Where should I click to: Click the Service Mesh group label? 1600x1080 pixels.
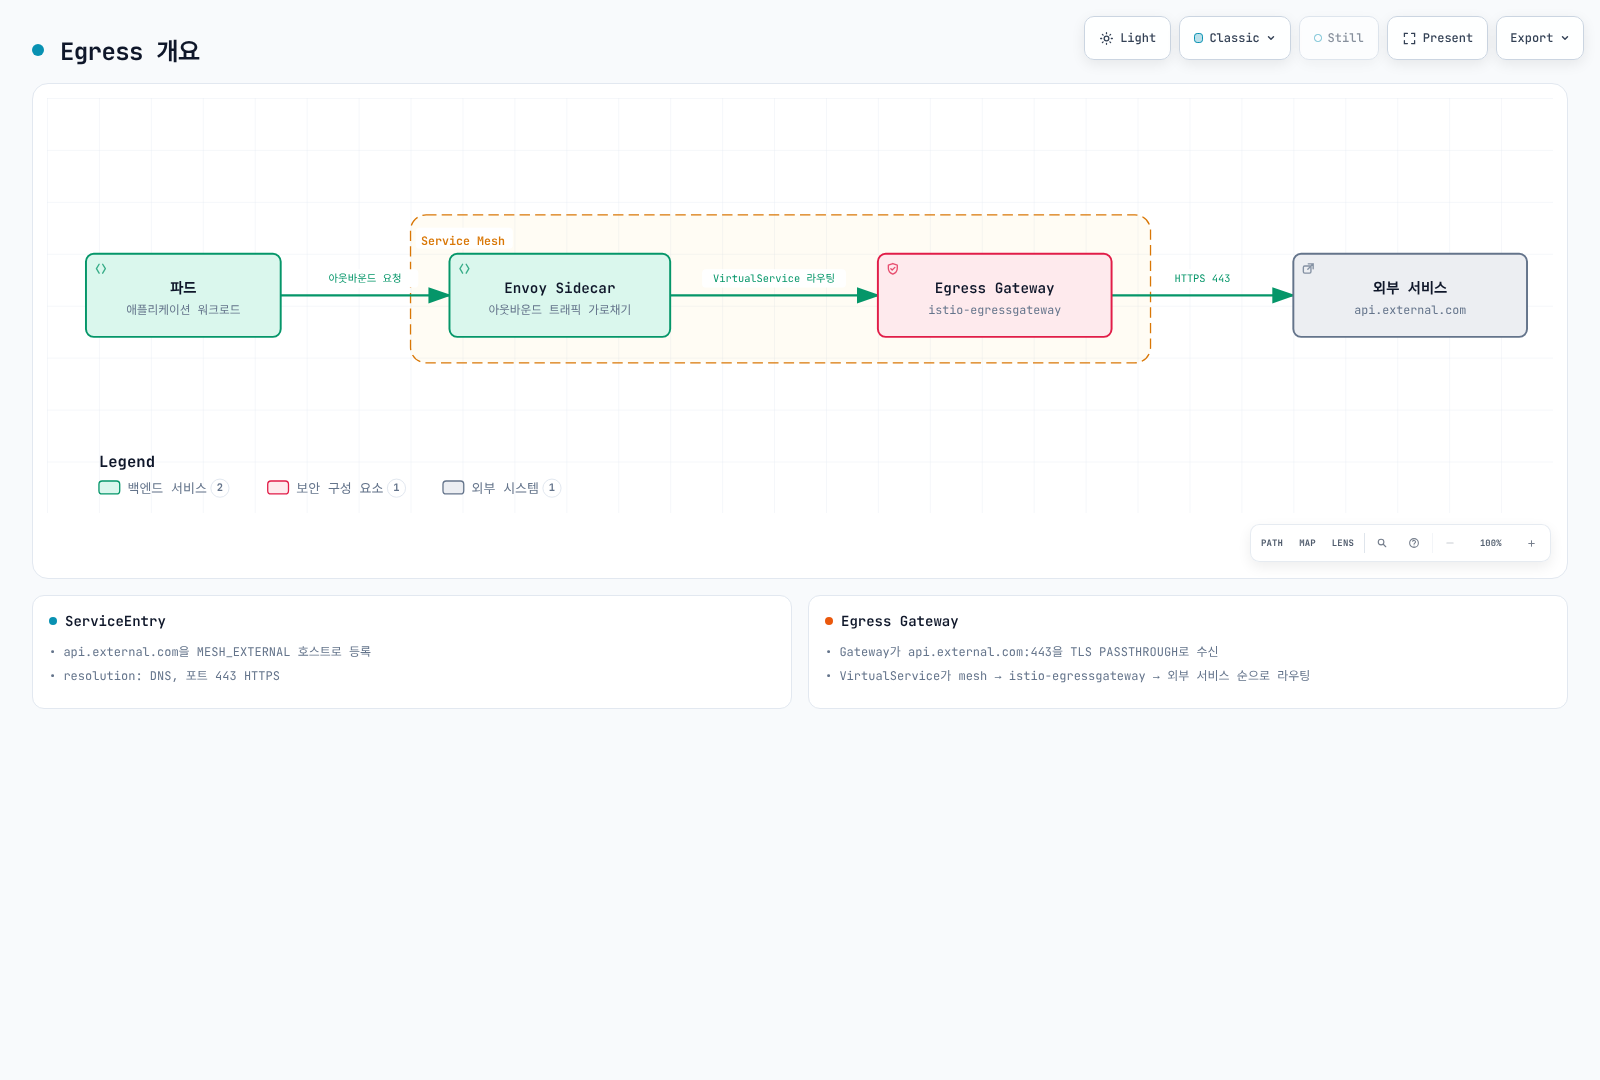(x=463, y=241)
